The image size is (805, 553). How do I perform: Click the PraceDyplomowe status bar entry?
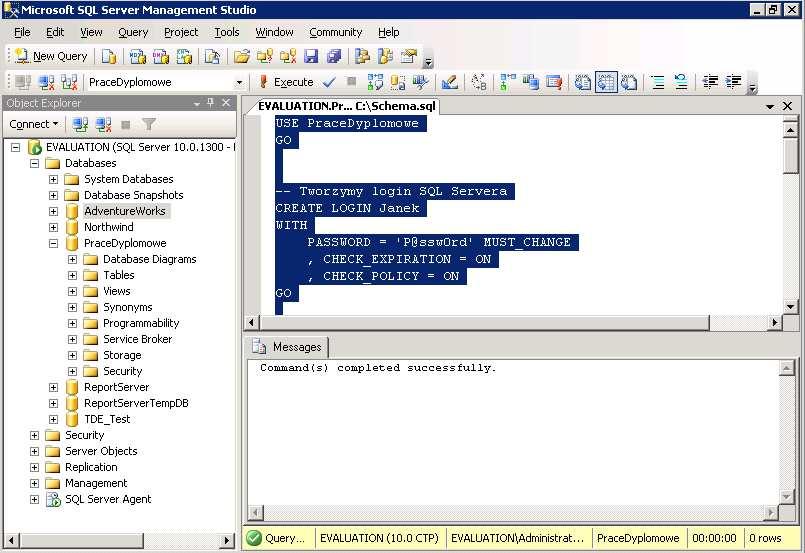pyautogui.click(x=638, y=538)
